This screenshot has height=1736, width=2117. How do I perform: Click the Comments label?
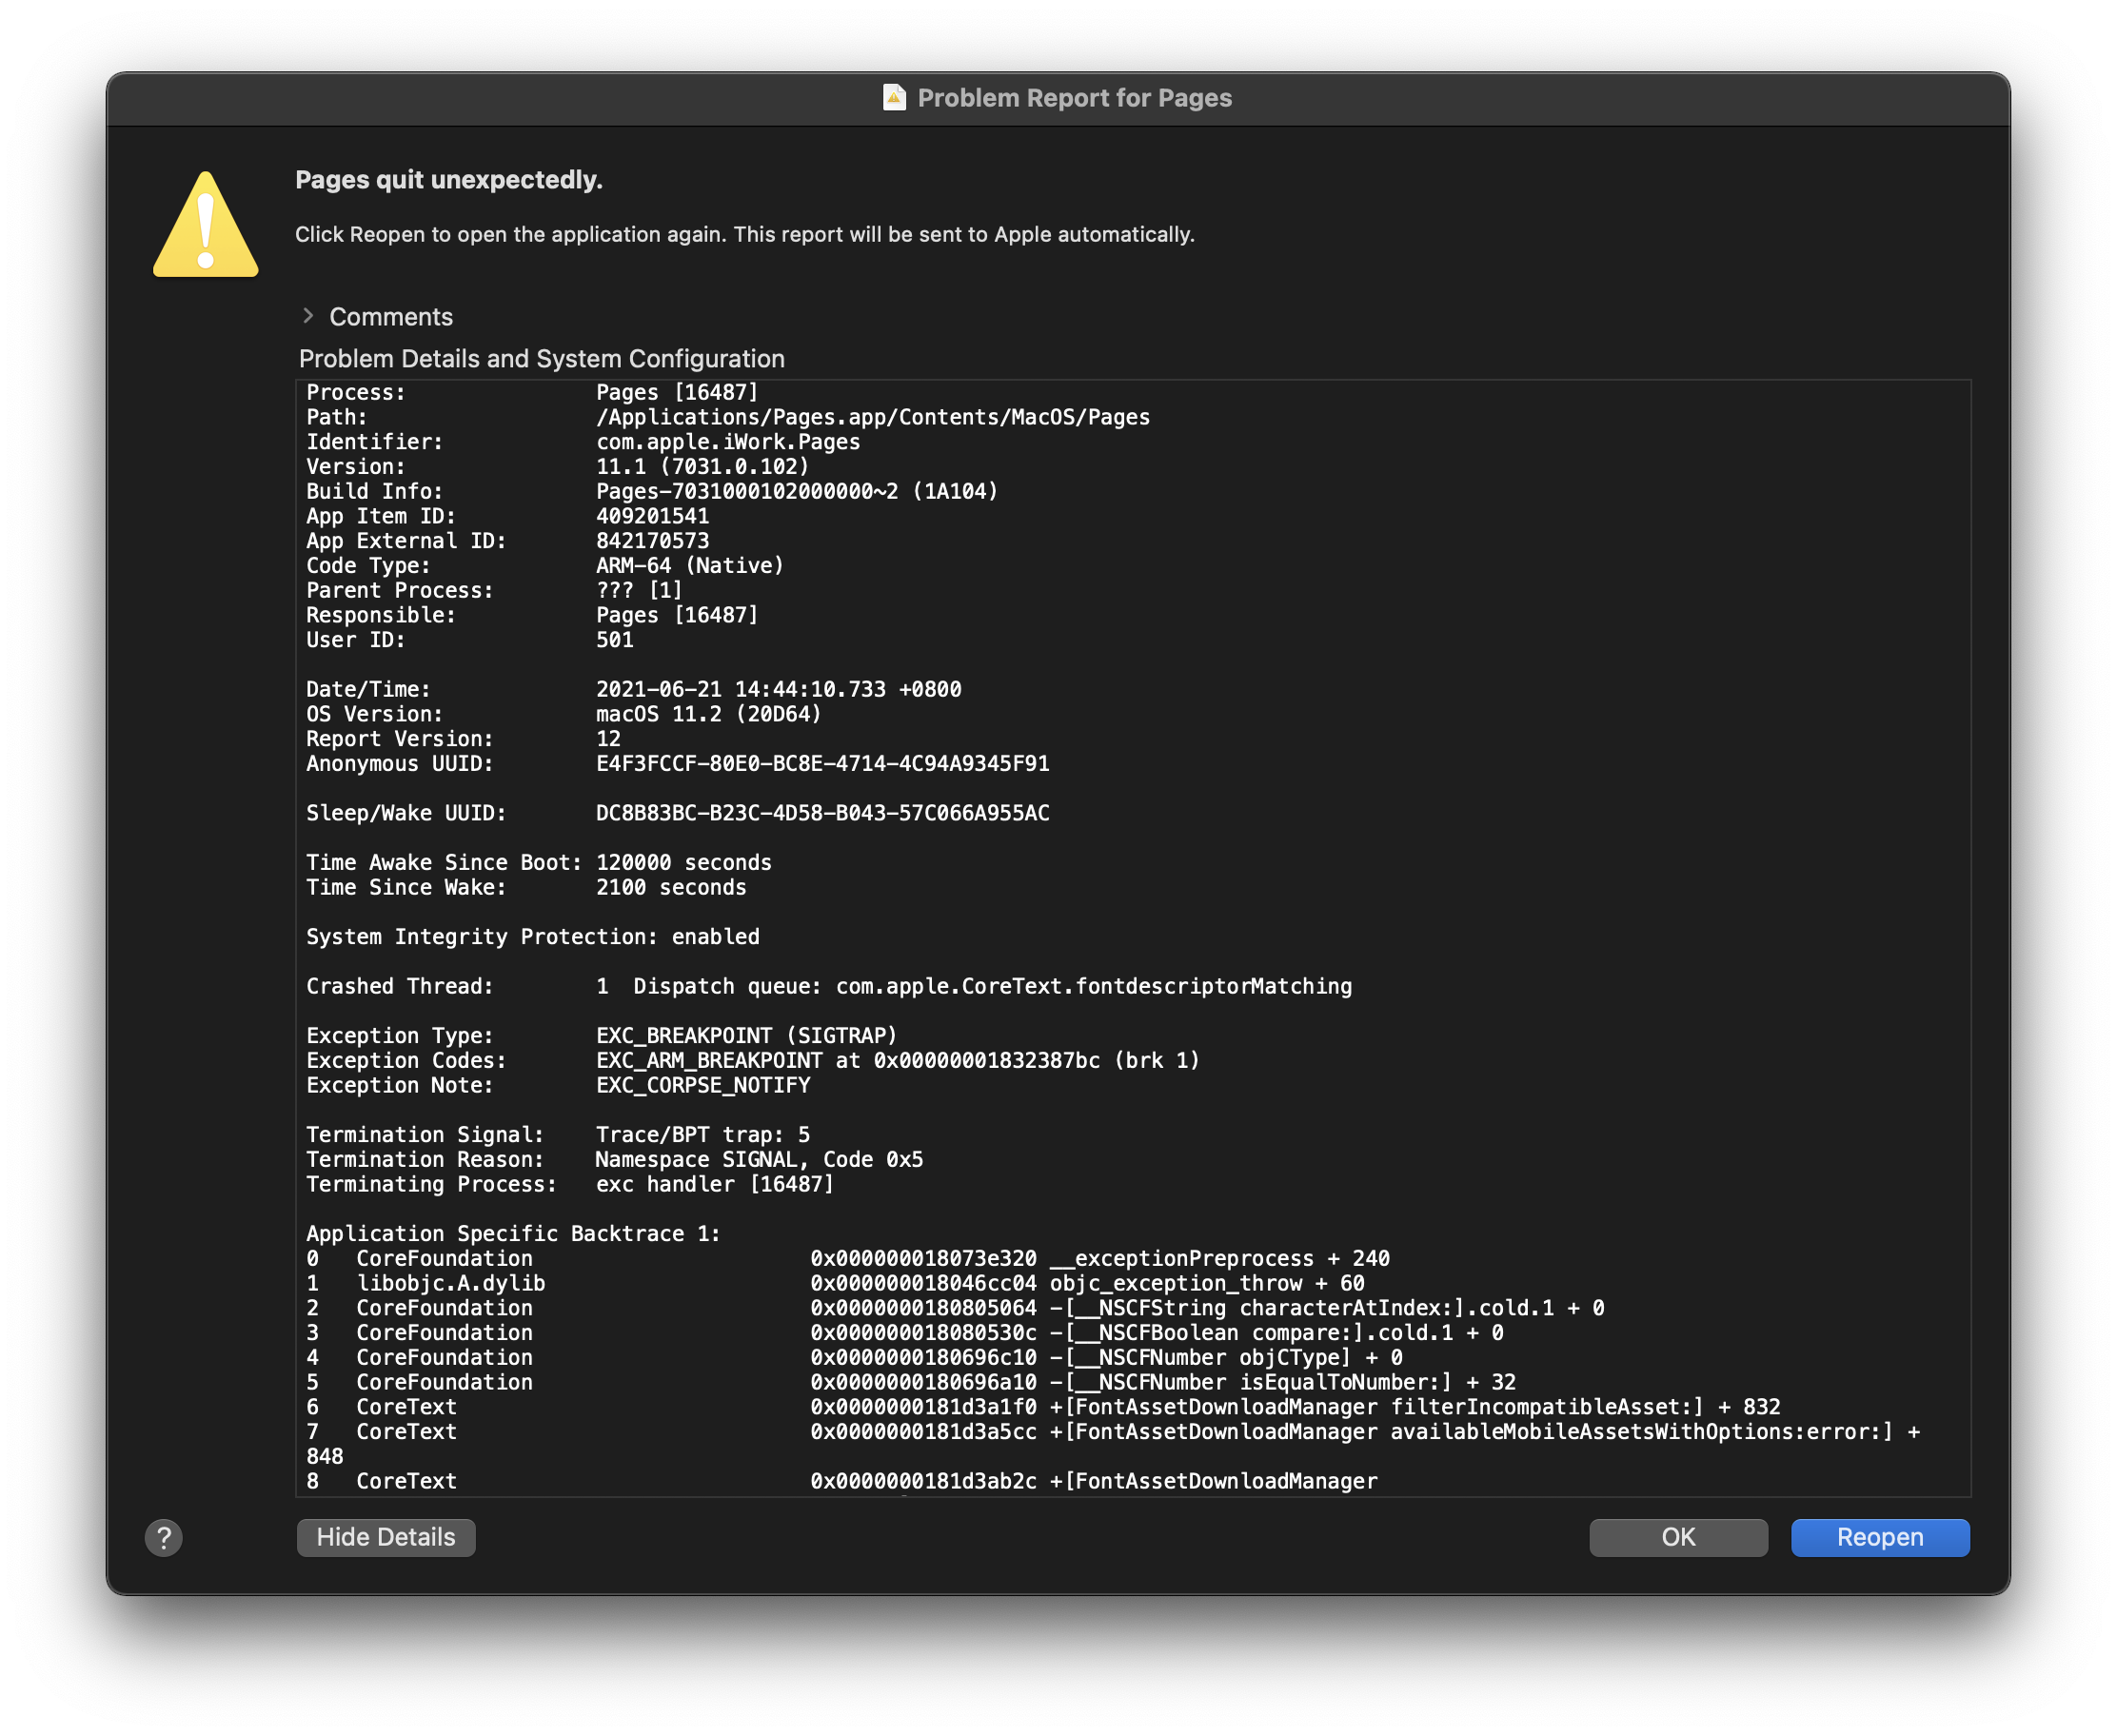(x=391, y=317)
